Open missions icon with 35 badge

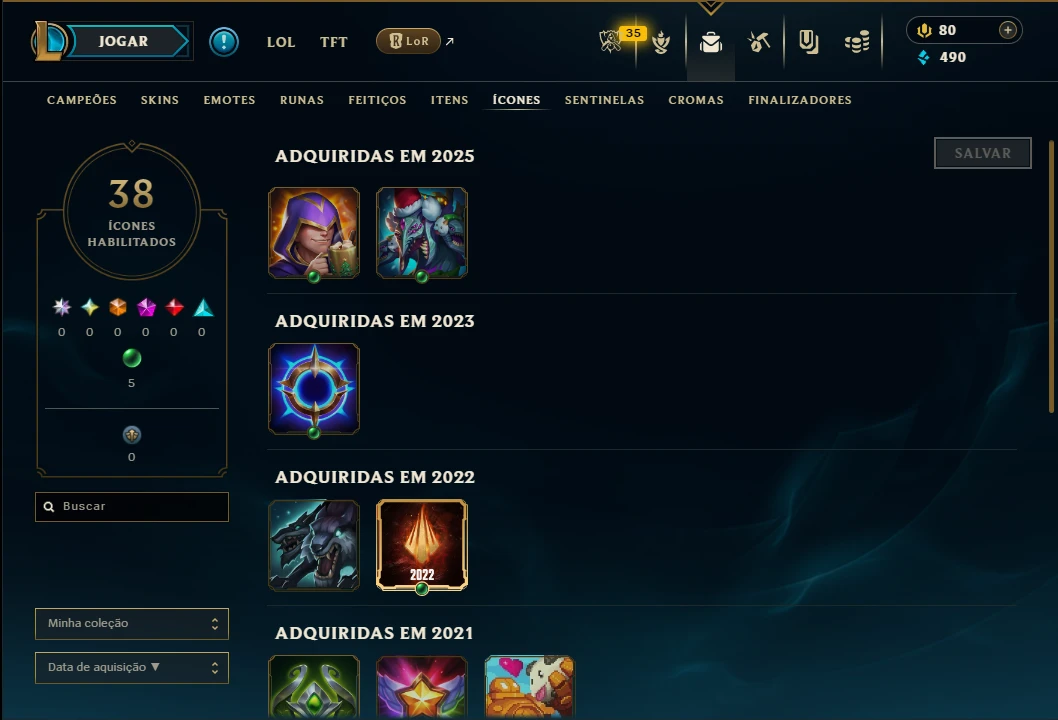point(613,41)
